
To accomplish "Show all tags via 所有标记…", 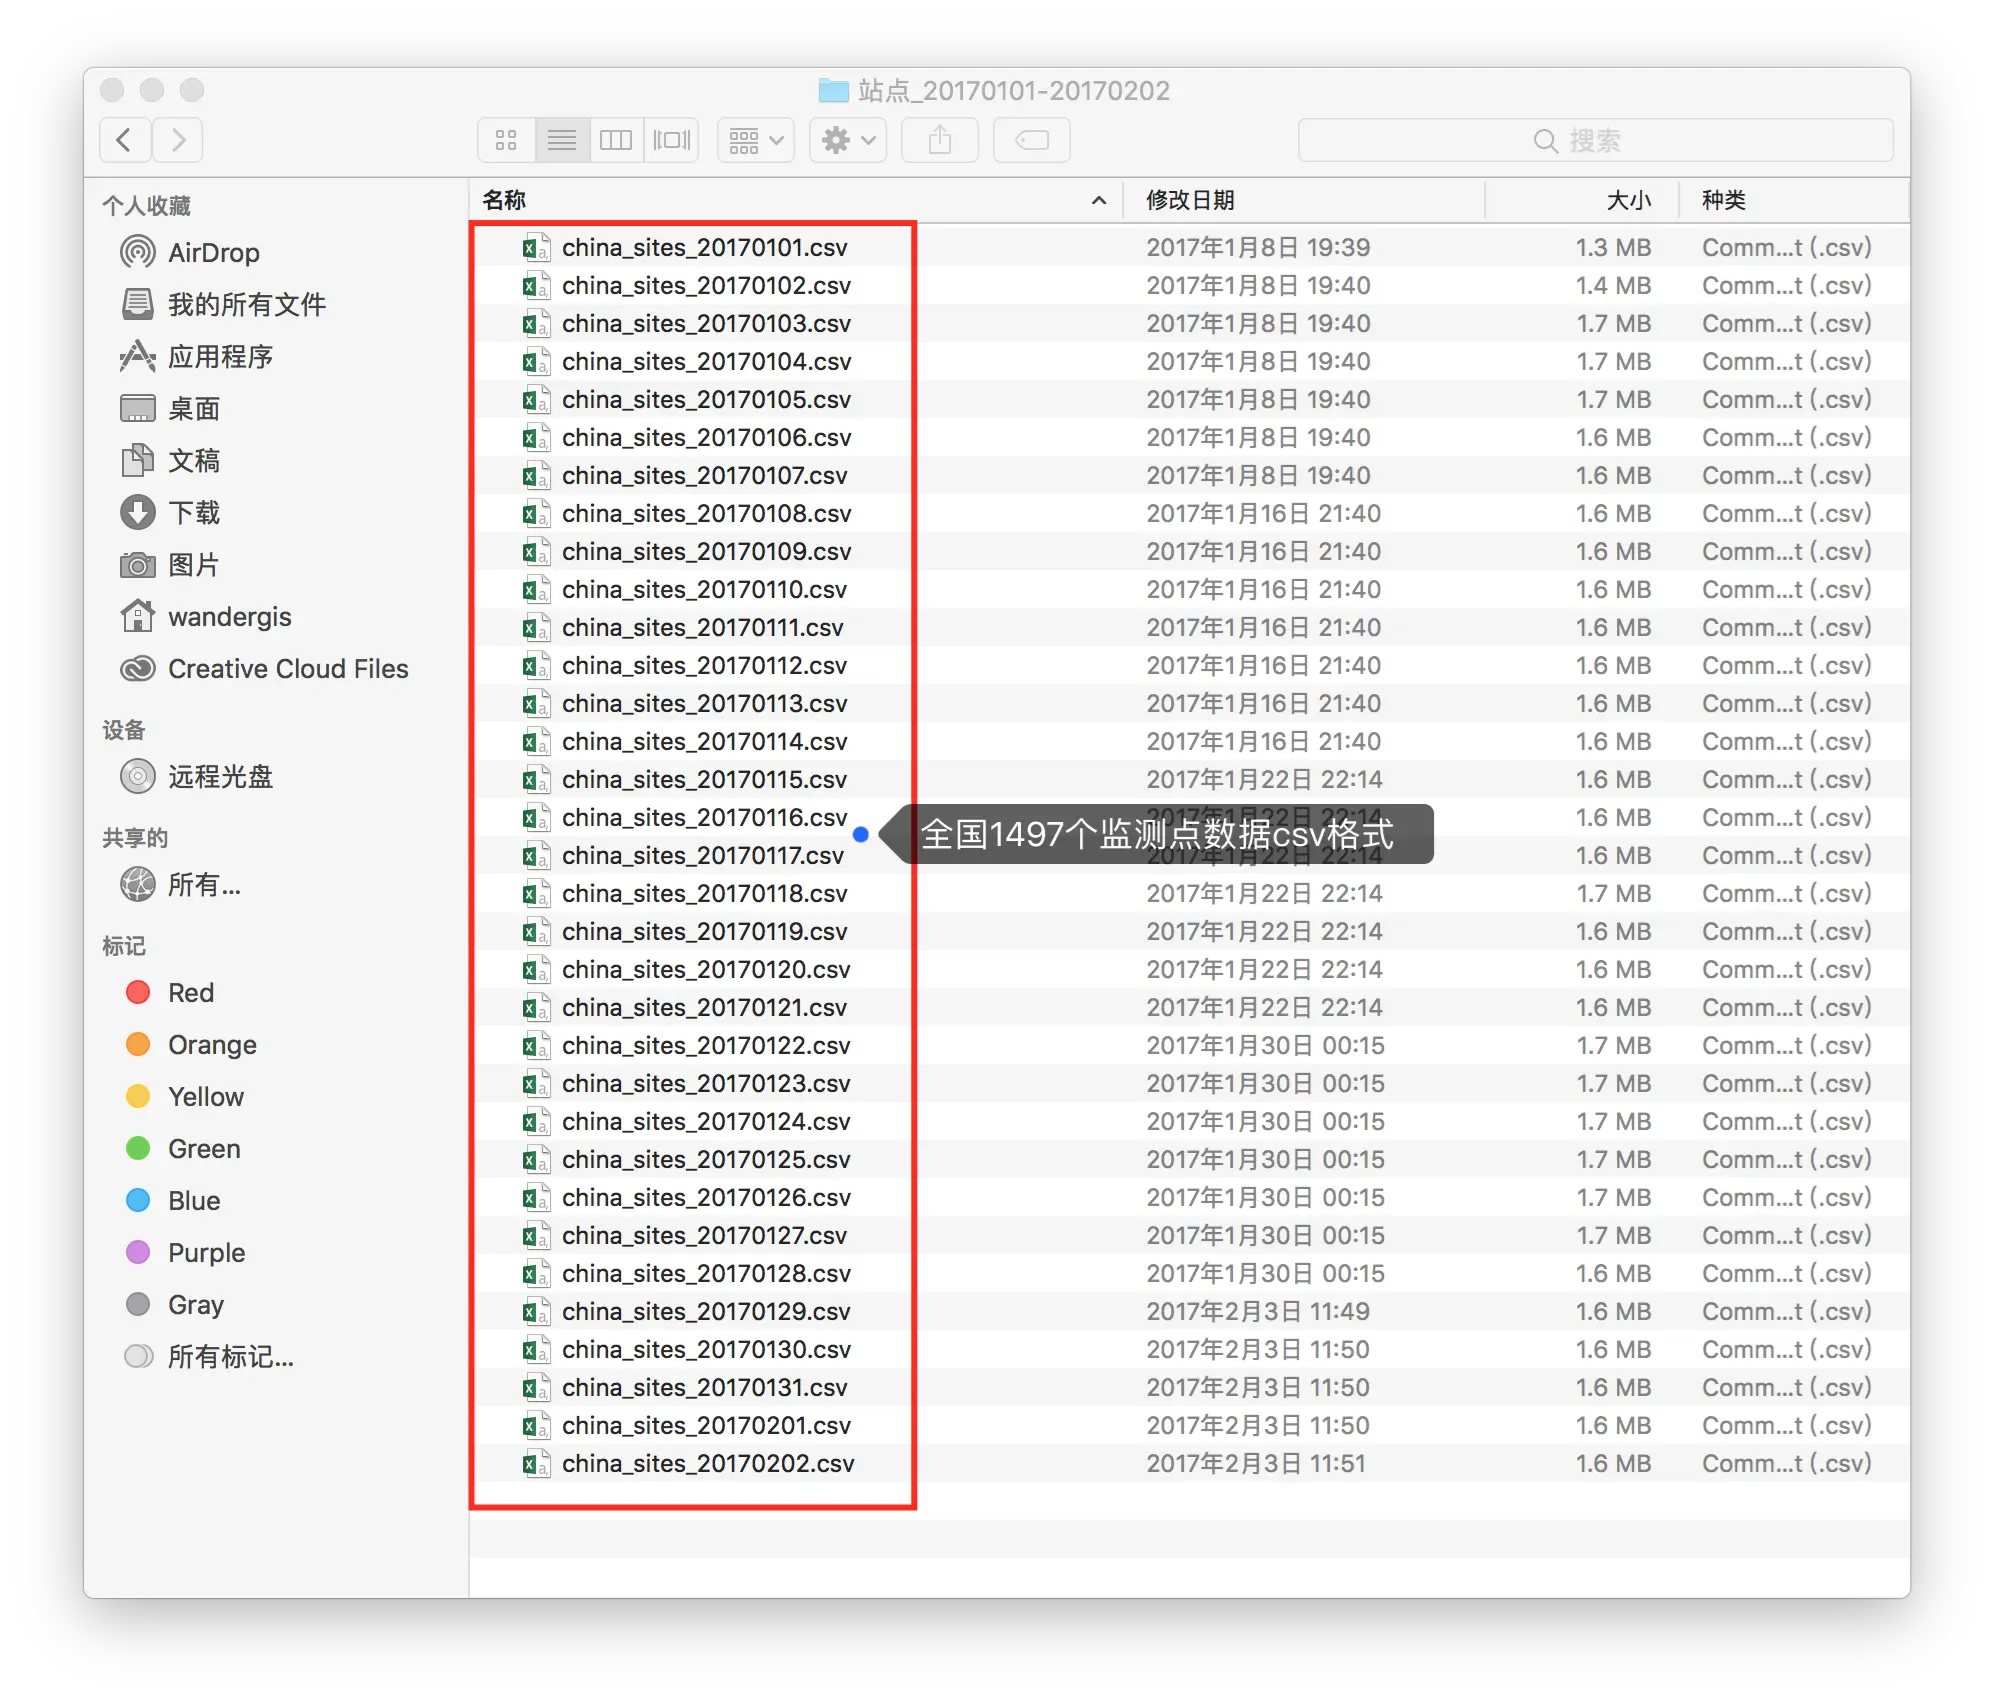I will pyautogui.click(x=230, y=1356).
